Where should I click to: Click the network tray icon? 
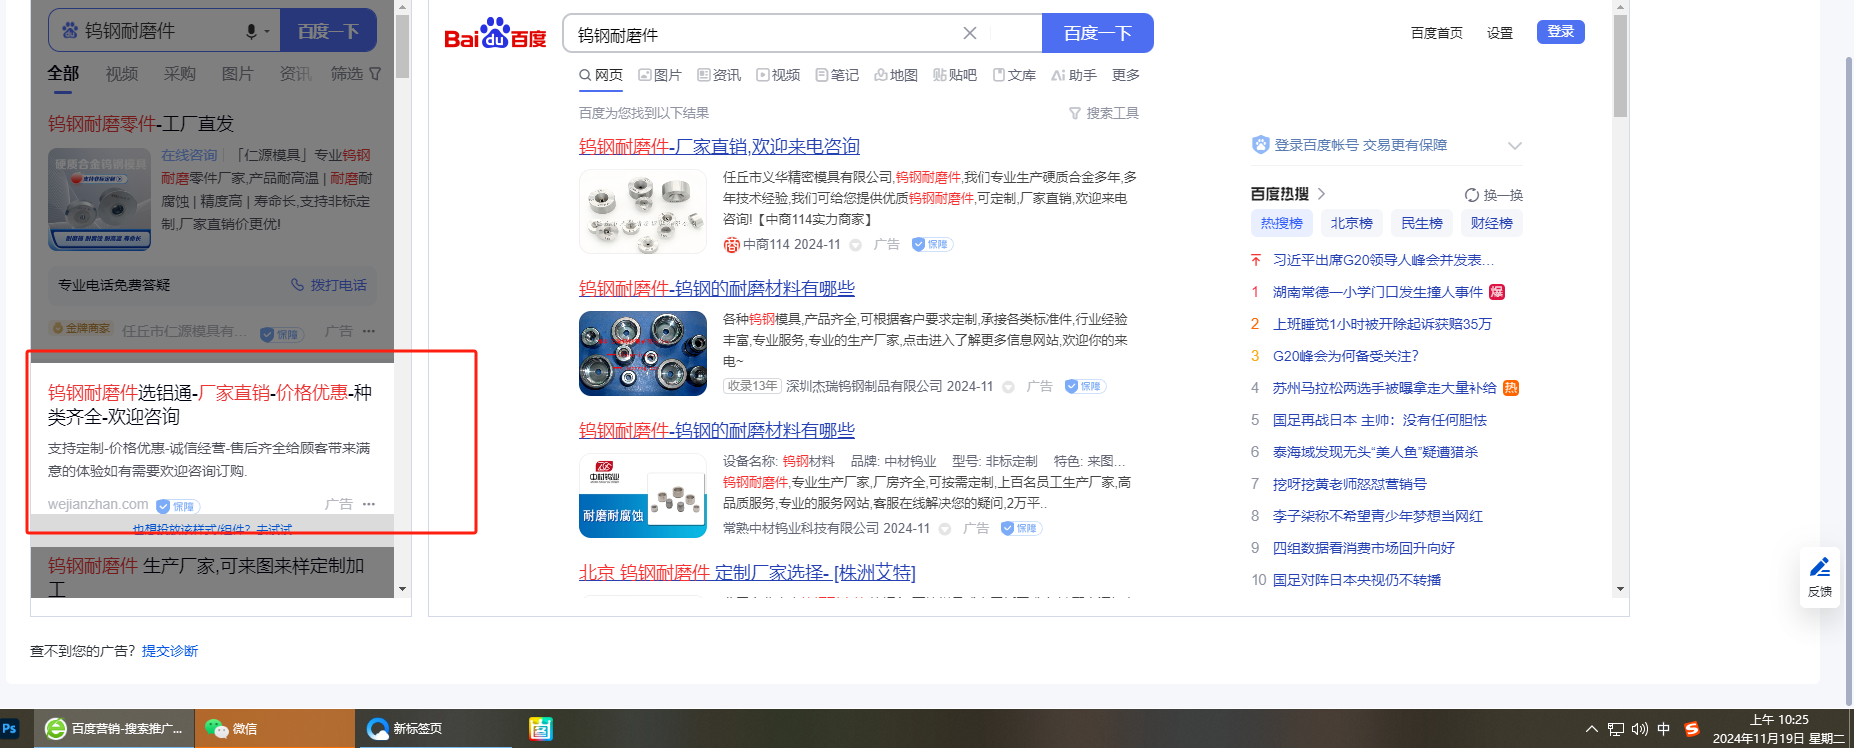1616,729
